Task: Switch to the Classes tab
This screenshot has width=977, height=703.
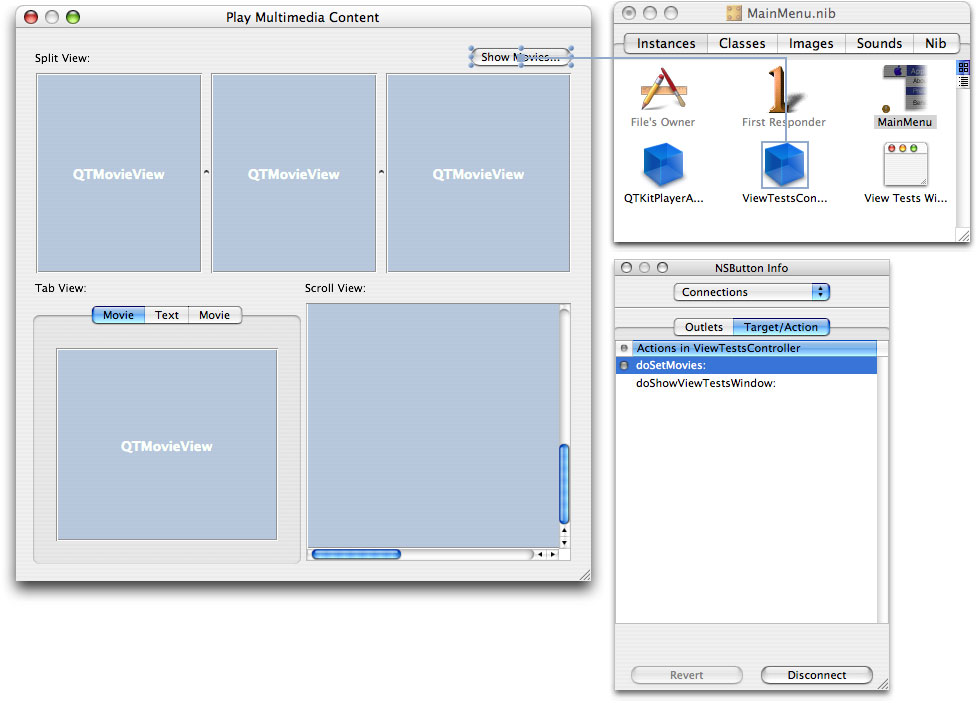Action: (x=741, y=43)
